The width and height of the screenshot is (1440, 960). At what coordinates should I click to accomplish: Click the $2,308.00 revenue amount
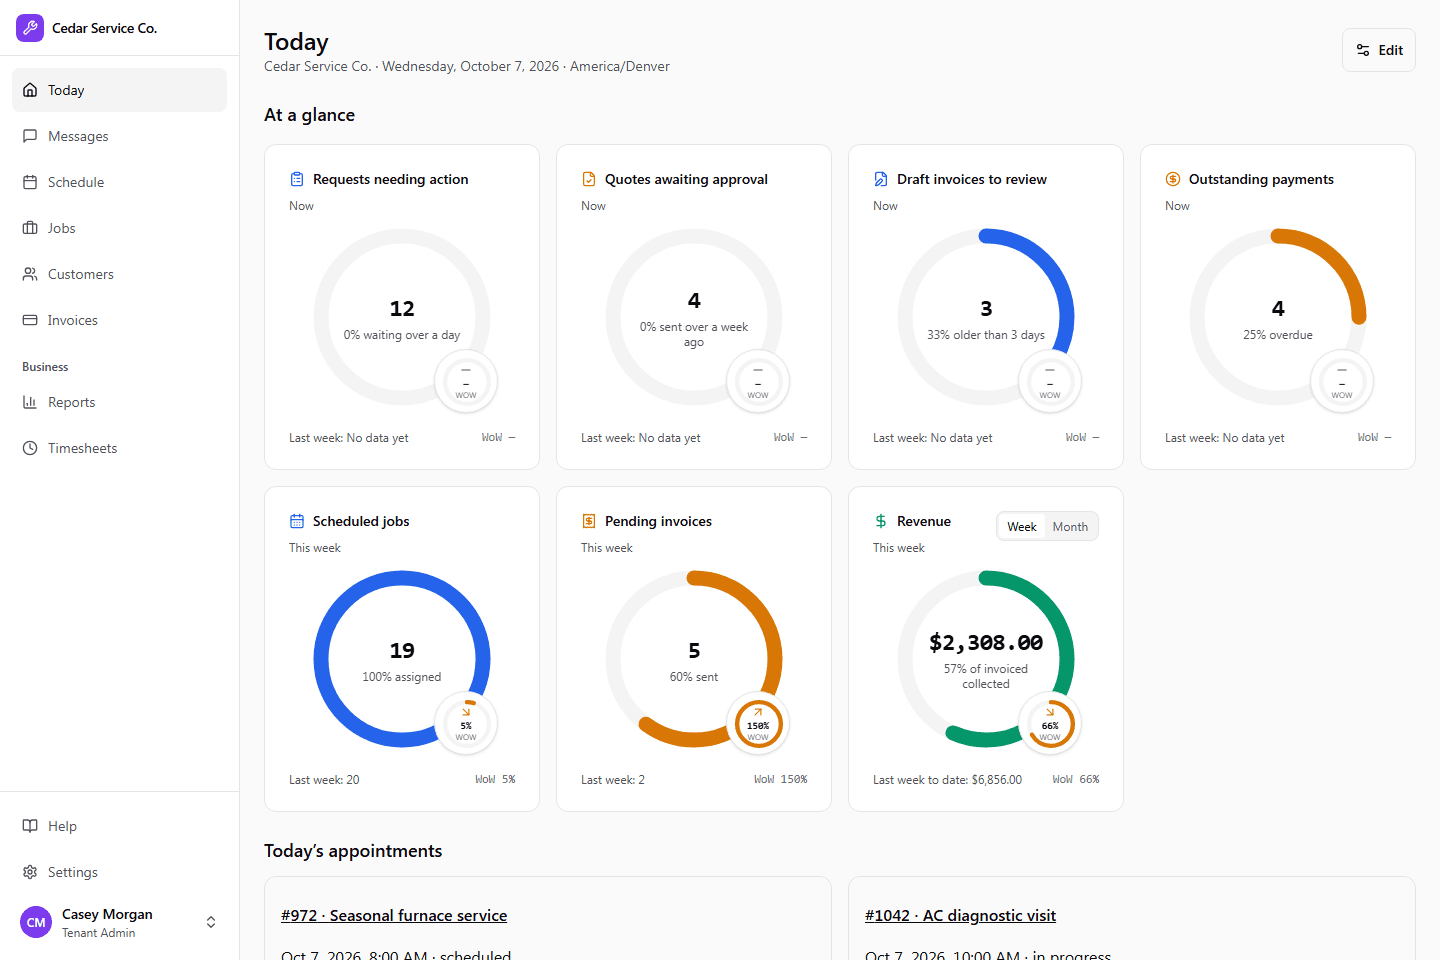pos(986,643)
